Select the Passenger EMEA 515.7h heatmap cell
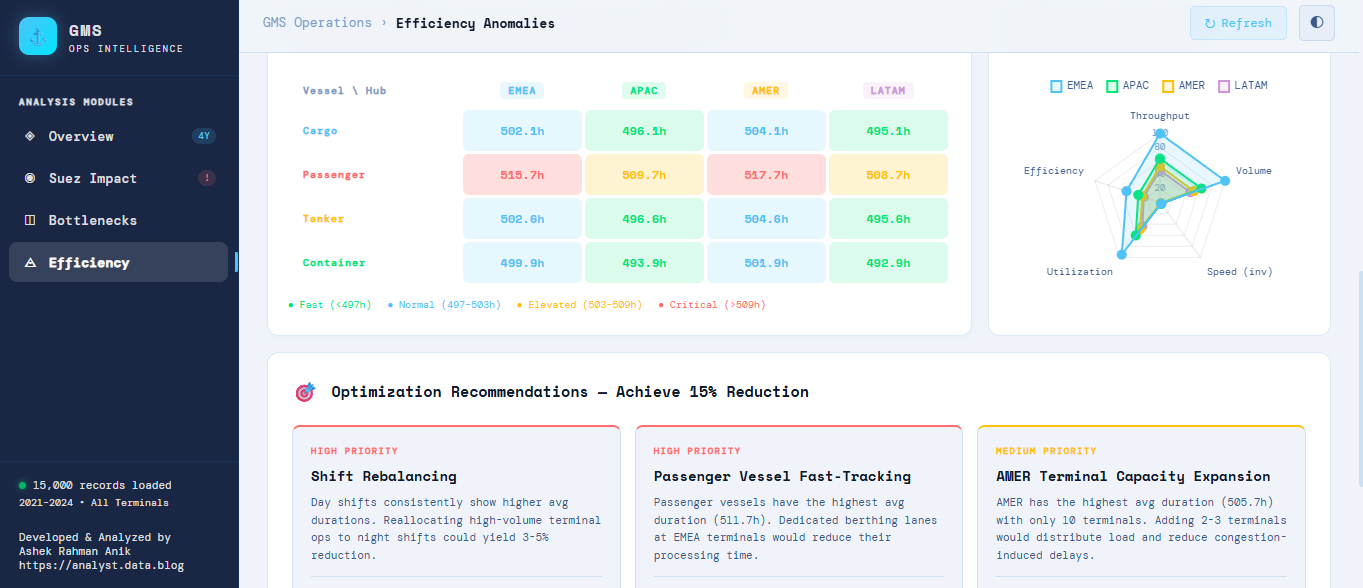1363x588 pixels. pyautogui.click(x=522, y=175)
